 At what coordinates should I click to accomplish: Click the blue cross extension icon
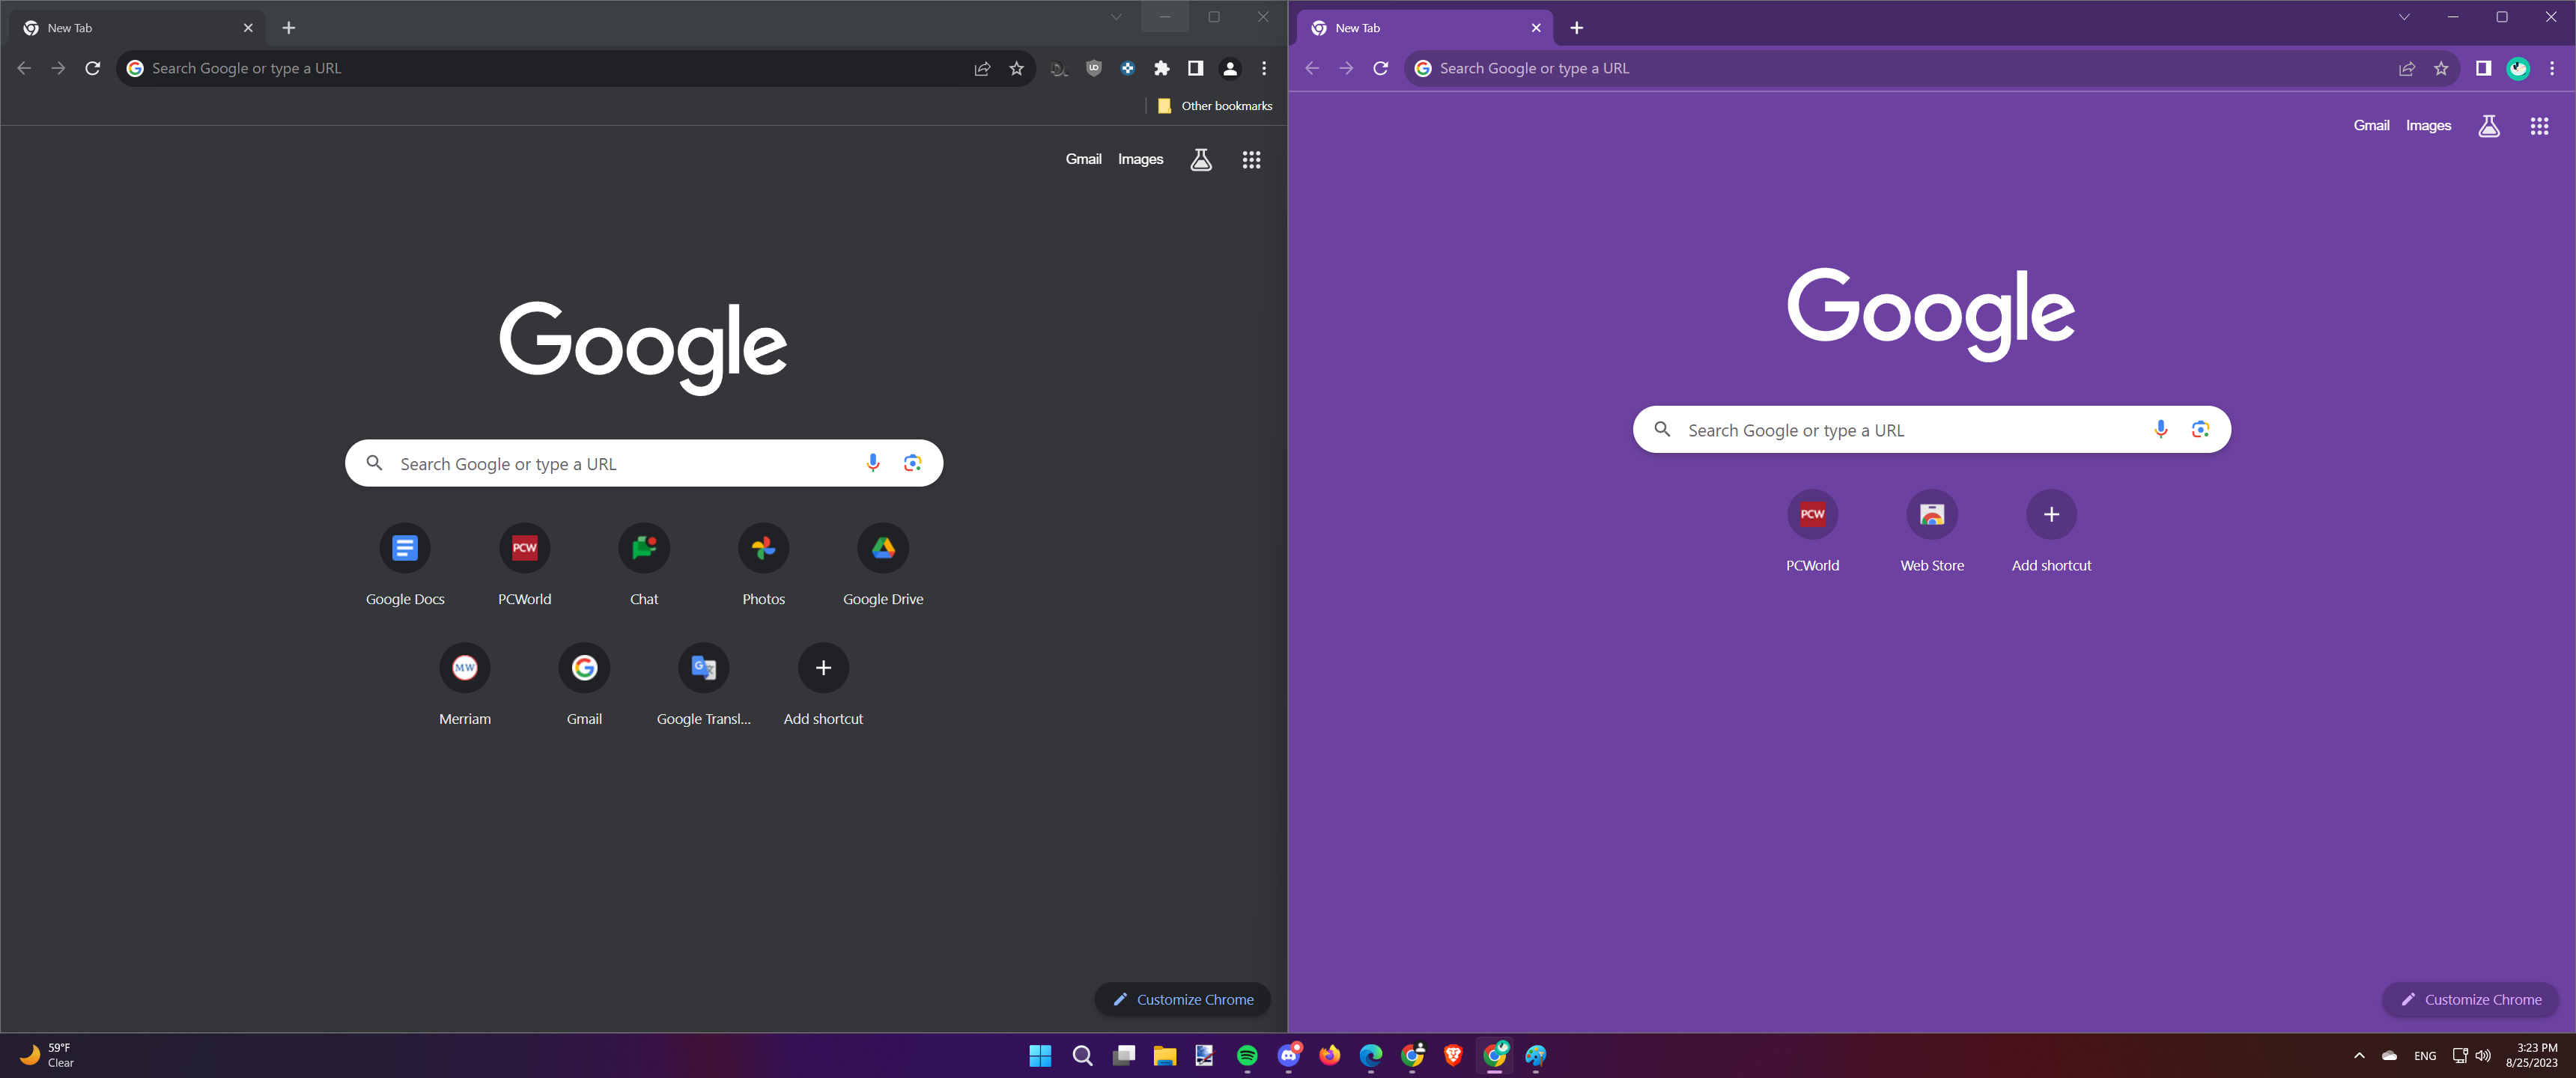[1128, 68]
